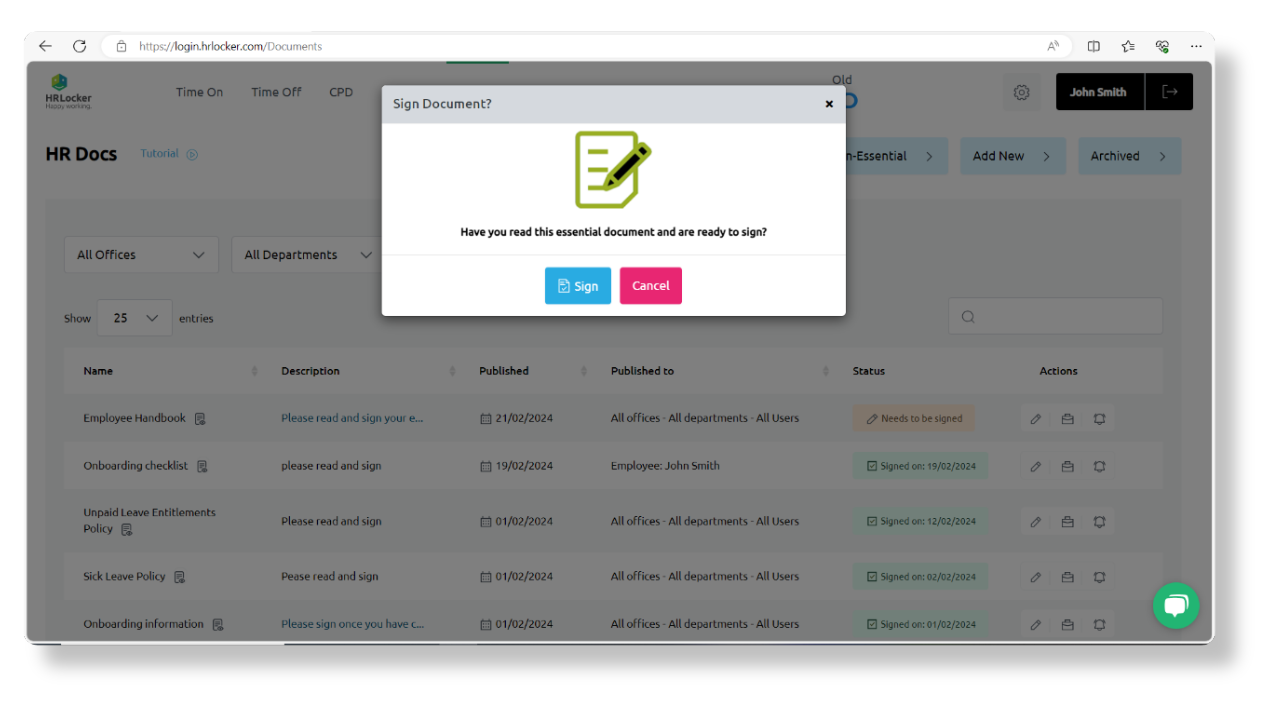Click the search field above the table
The width and height of the screenshot is (1280, 720).
pyautogui.click(x=1055, y=316)
